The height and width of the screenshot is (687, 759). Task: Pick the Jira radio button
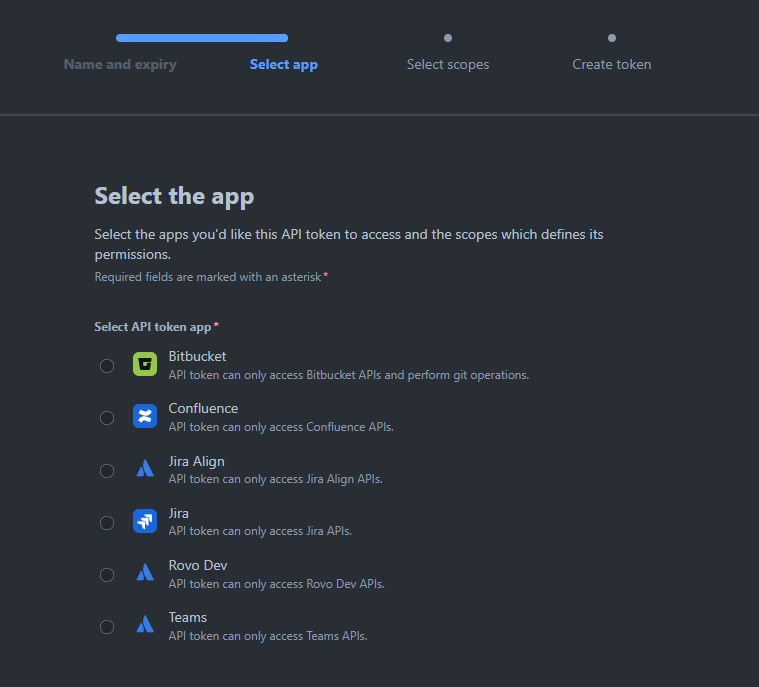pos(107,523)
